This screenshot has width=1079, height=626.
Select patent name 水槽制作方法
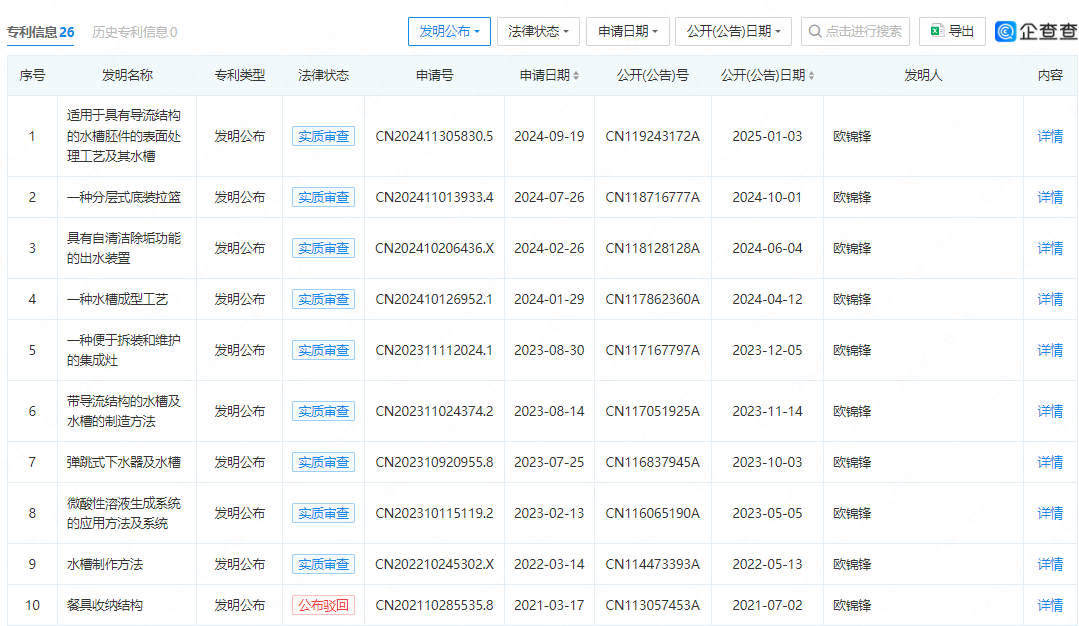tap(105, 564)
